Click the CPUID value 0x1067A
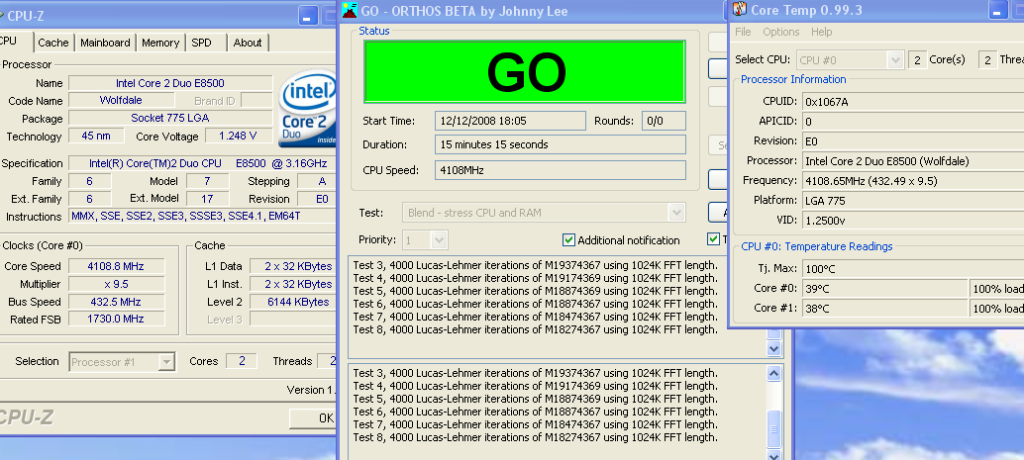This screenshot has height=460, width=1024. pos(913,101)
